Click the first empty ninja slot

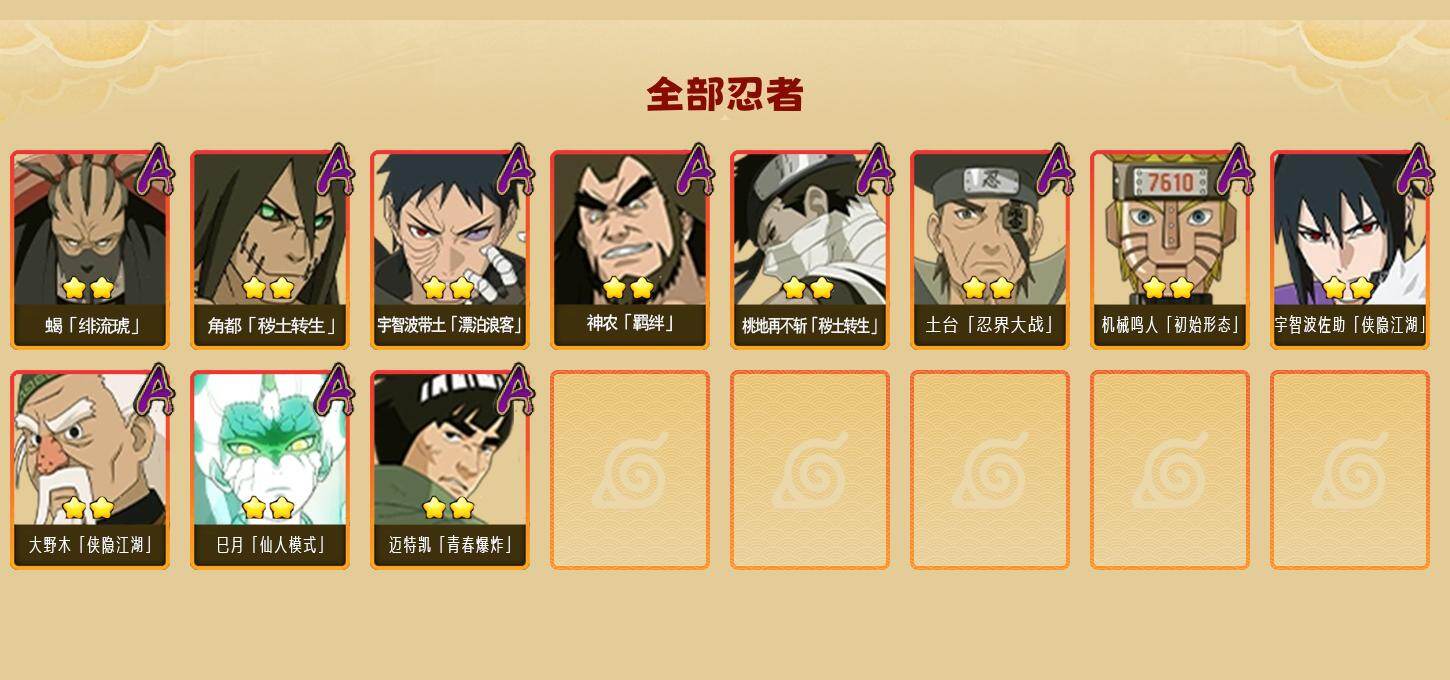coord(630,470)
